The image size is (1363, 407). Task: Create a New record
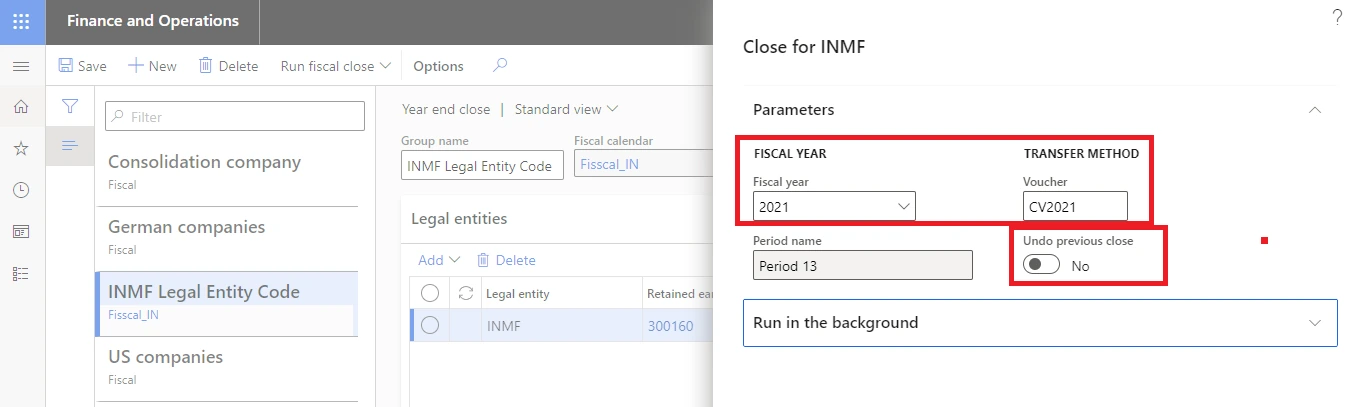point(152,66)
